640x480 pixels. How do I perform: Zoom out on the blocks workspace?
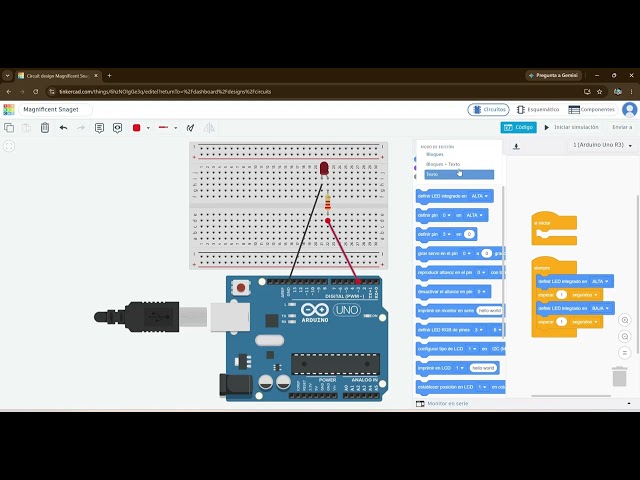pyautogui.click(x=624, y=337)
